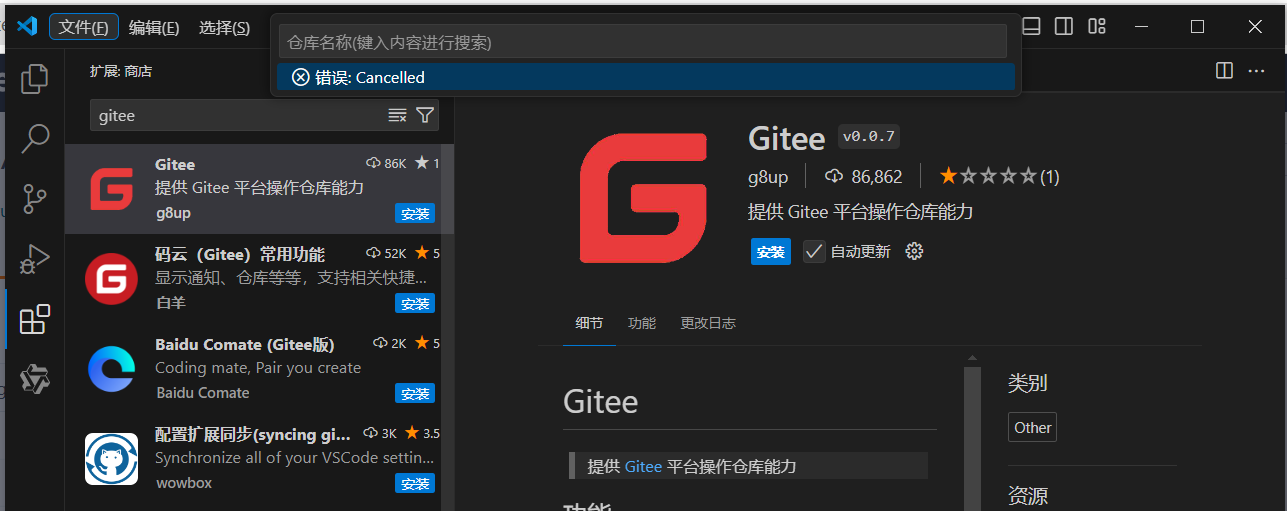
Task: Open the 选择(S) menu
Action: [x=224, y=27]
